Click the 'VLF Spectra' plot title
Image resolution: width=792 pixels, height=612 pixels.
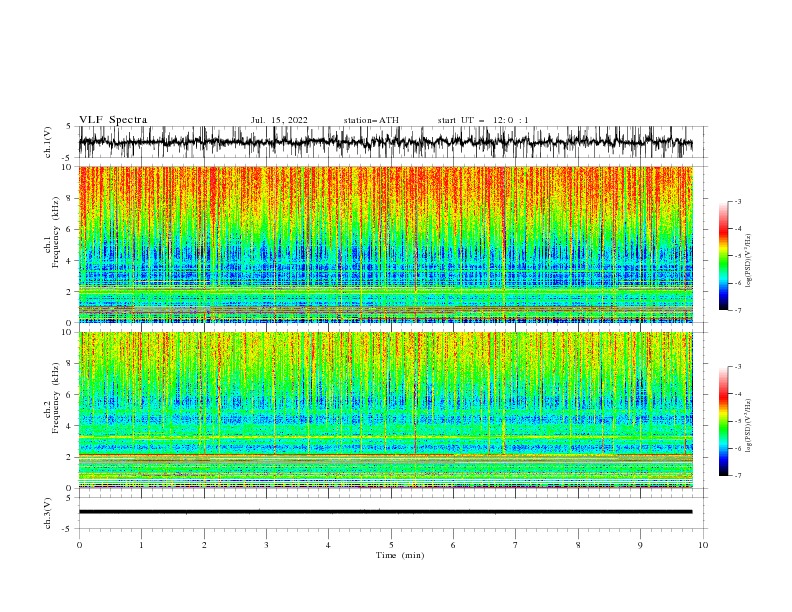[x=113, y=120]
